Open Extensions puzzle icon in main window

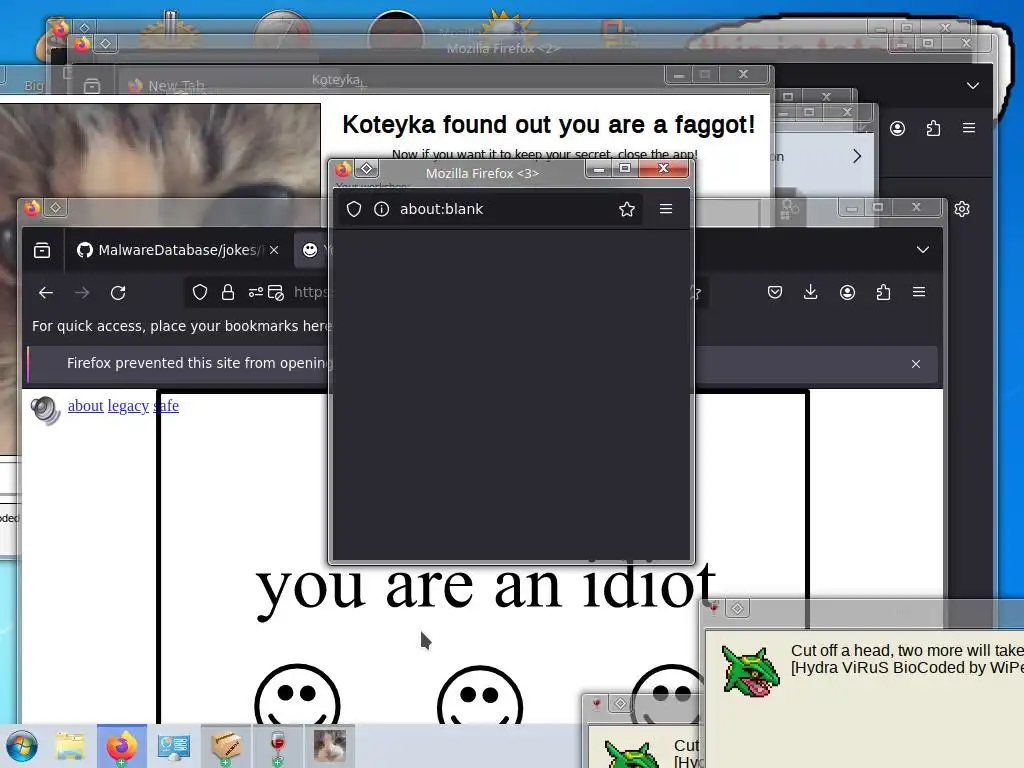[884, 292]
